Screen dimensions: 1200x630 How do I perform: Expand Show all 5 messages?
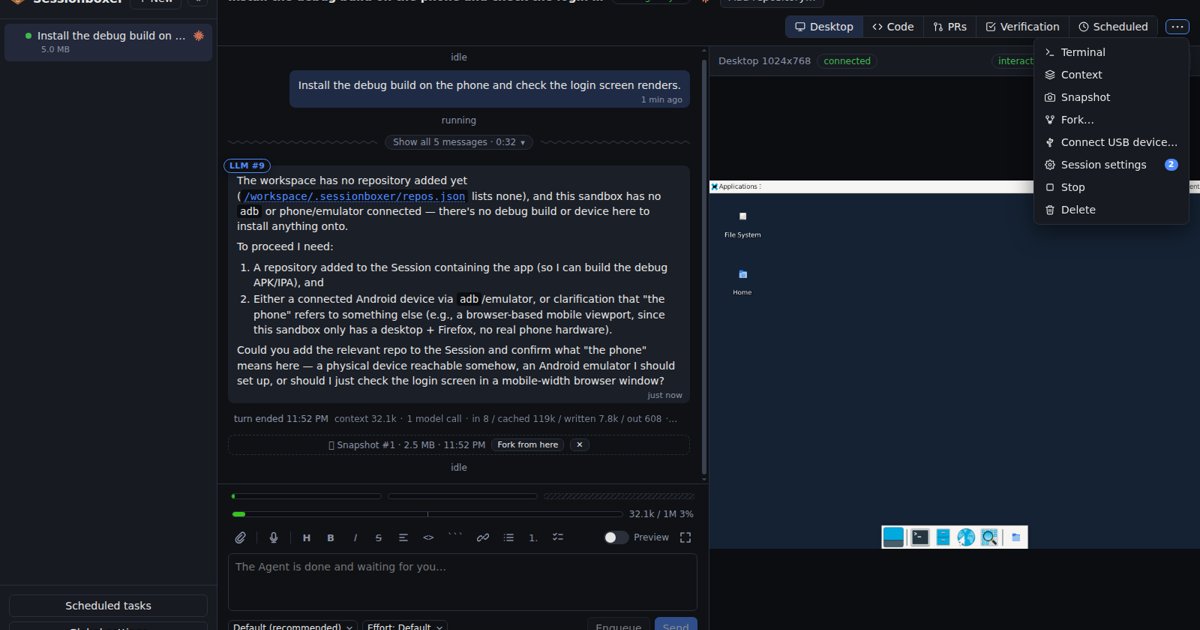click(x=459, y=142)
